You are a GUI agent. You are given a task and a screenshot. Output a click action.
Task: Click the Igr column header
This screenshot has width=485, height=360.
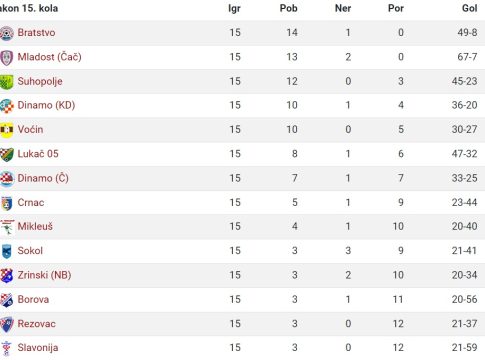tap(234, 8)
